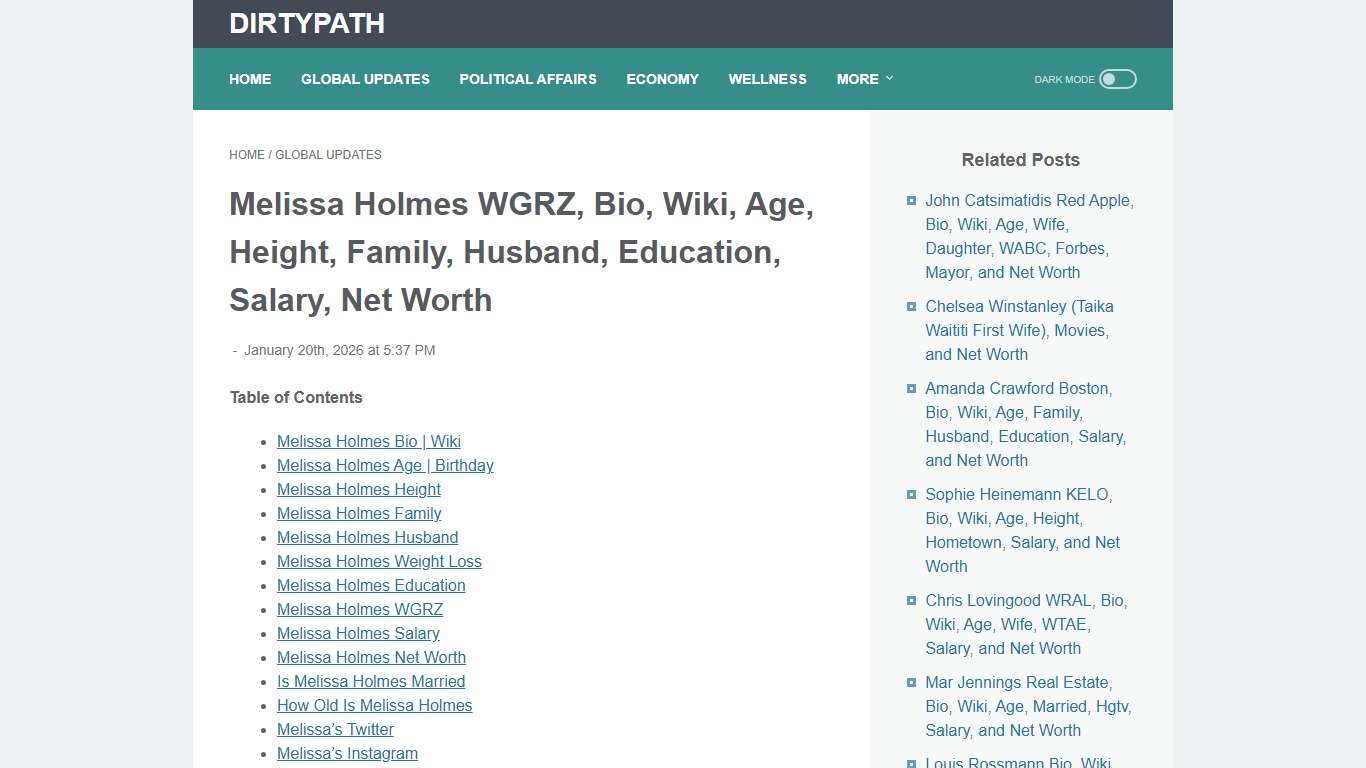The width and height of the screenshot is (1366, 768).
Task: Open the MORE menu chevron arrow
Action: (x=888, y=79)
